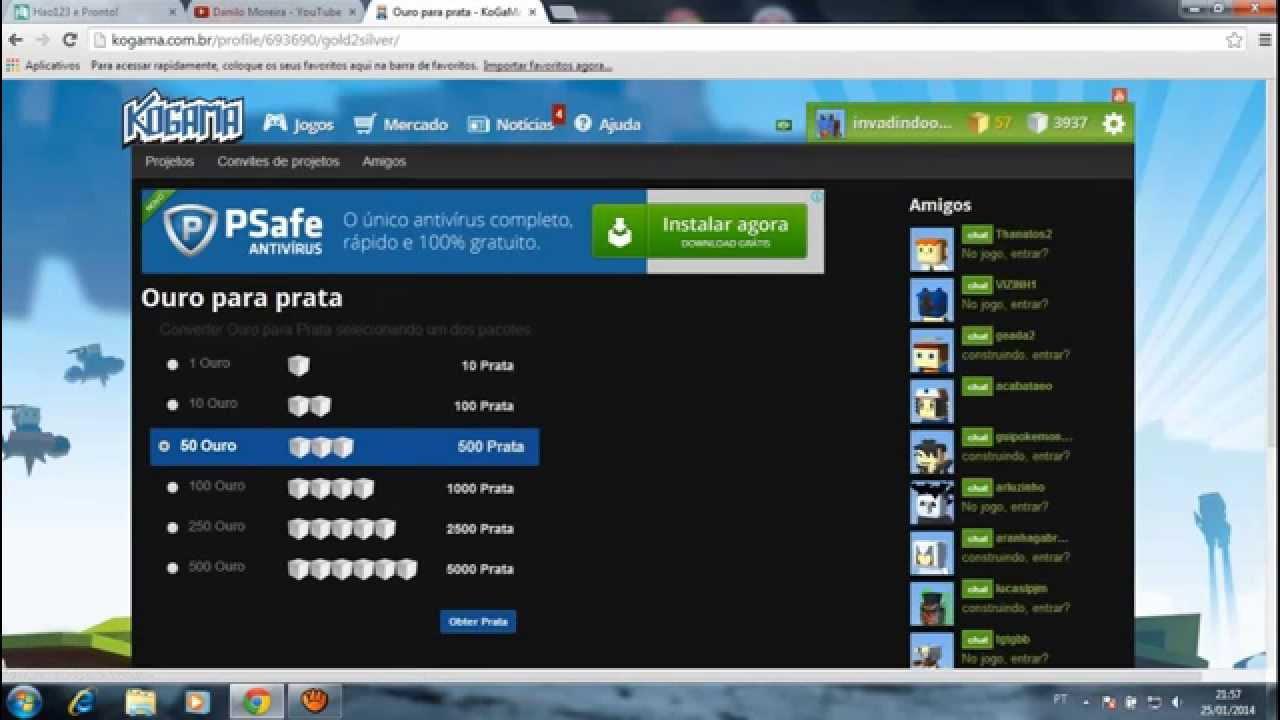Select the 500 Ouro radio option
The image size is (1280, 720).
(172, 568)
